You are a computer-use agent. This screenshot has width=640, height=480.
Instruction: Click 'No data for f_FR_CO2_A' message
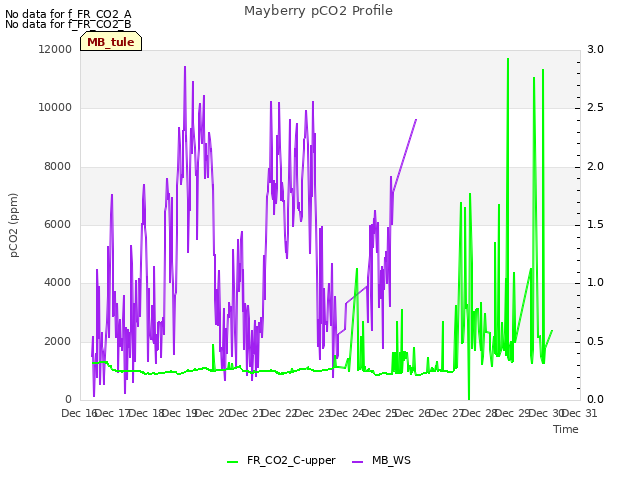(x=68, y=14)
